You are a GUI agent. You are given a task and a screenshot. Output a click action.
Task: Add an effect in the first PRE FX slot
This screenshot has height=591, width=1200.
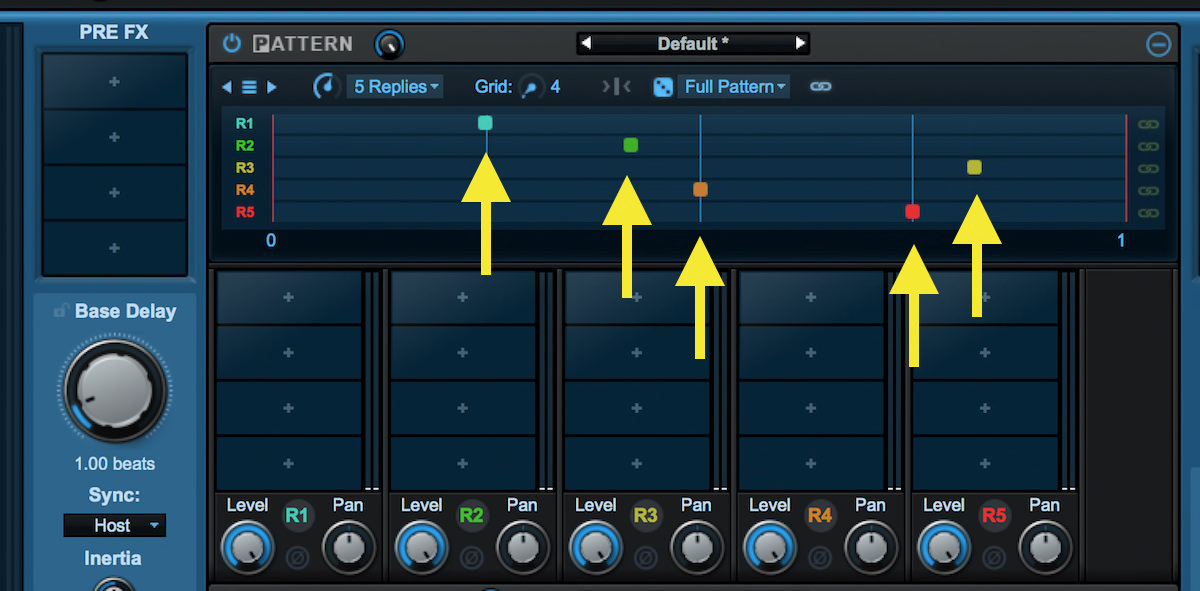click(x=114, y=81)
